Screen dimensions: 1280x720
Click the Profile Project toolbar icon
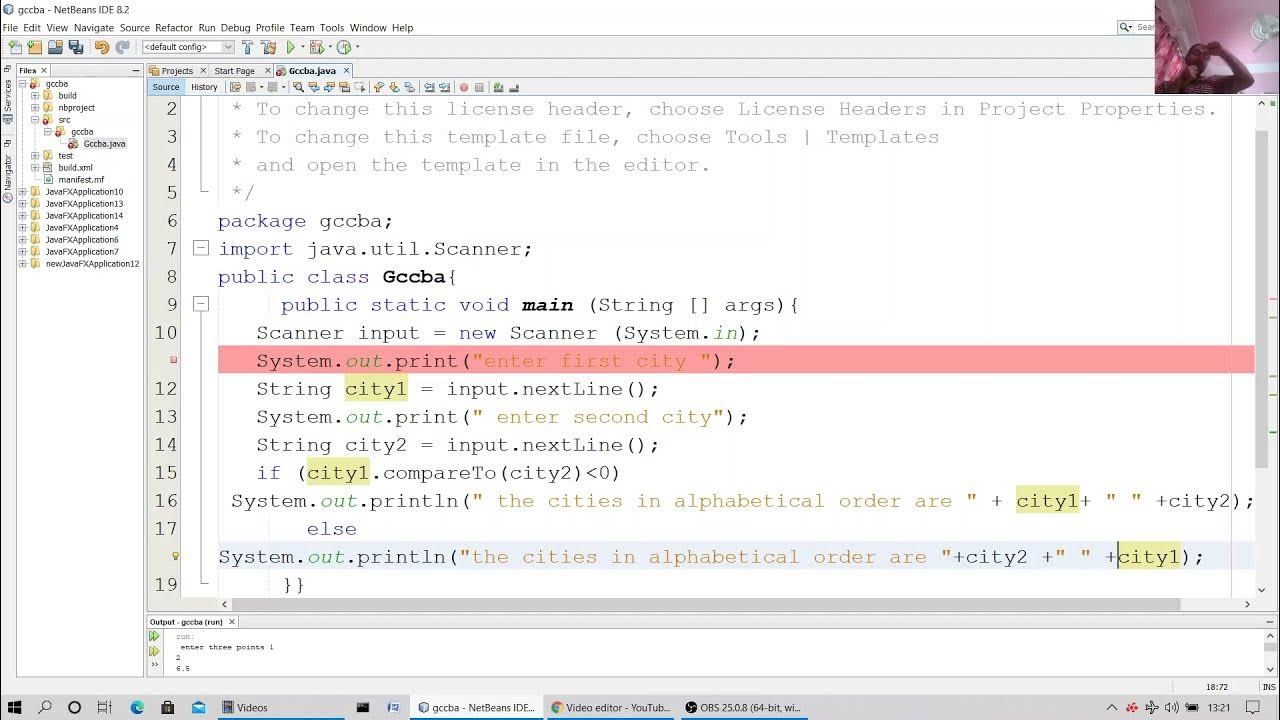coord(344,47)
